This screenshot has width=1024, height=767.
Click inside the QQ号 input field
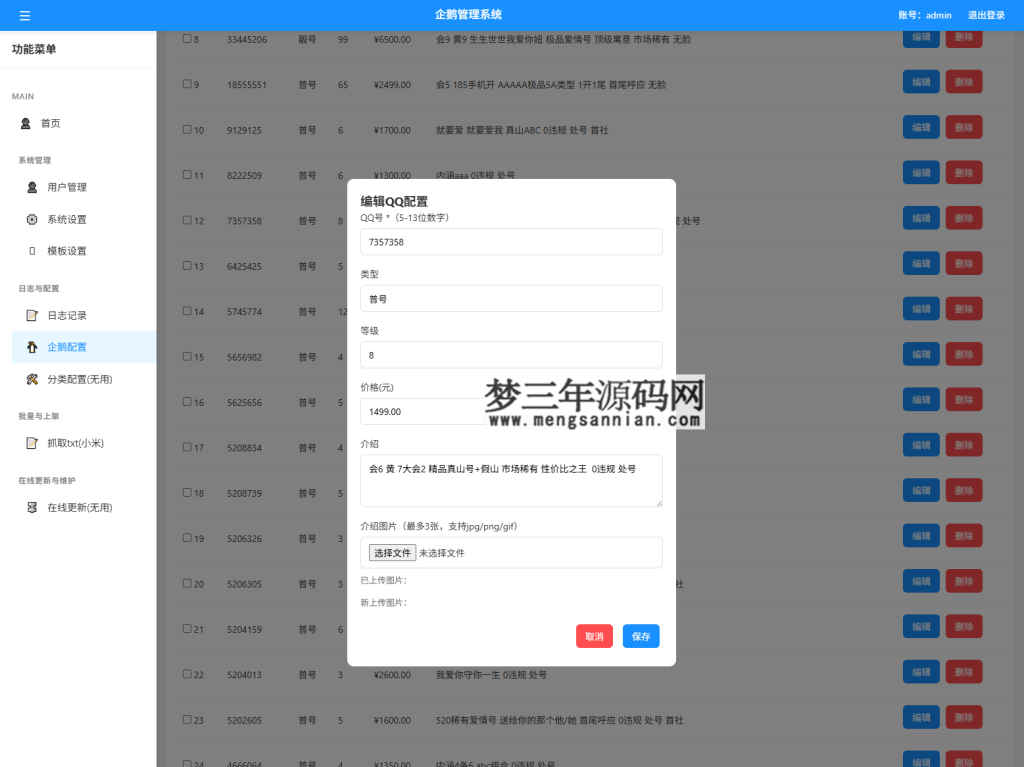511,241
